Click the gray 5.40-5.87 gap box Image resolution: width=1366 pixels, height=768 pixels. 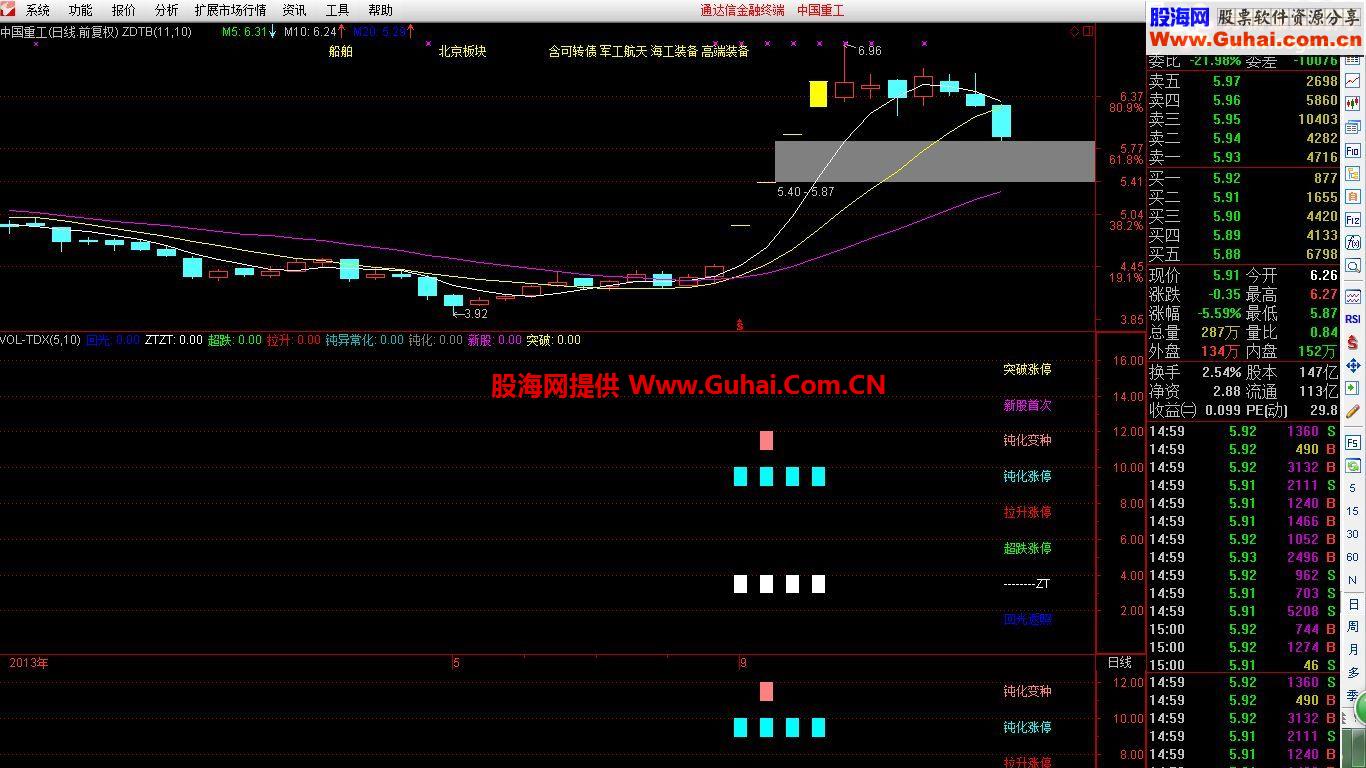[x=935, y=161]
